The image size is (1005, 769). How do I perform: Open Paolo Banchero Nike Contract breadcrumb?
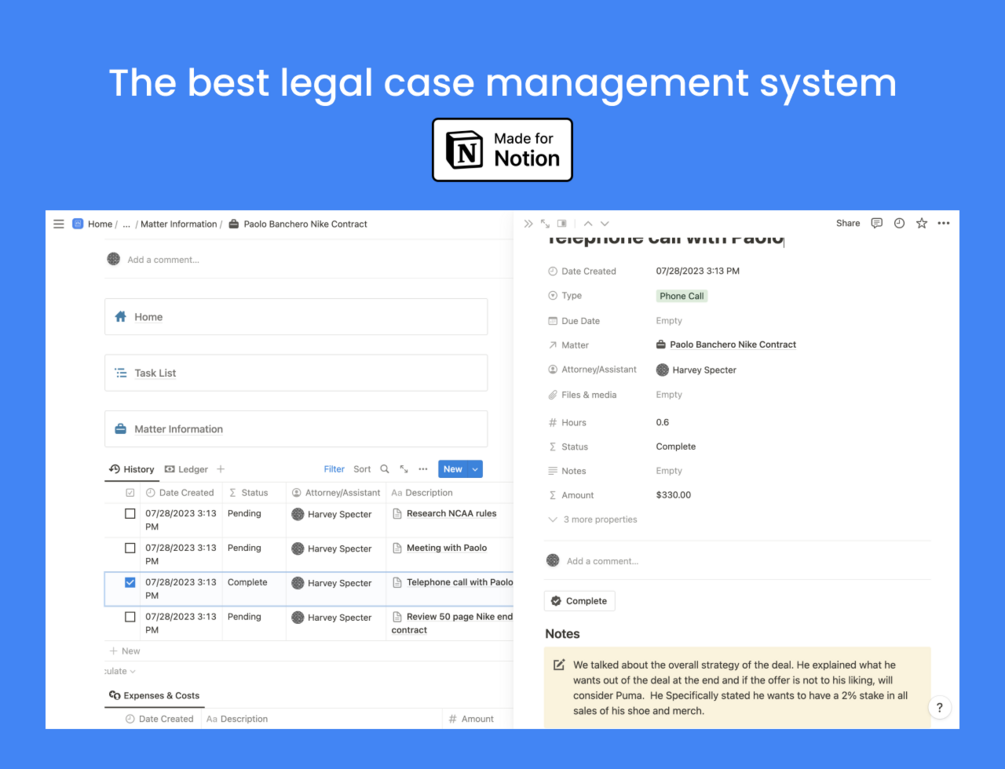coord(298,224)
